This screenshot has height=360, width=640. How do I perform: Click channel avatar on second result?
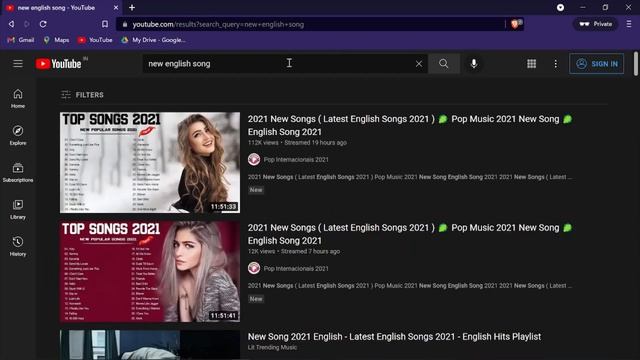pyautogui.click(x=254, y=268)
